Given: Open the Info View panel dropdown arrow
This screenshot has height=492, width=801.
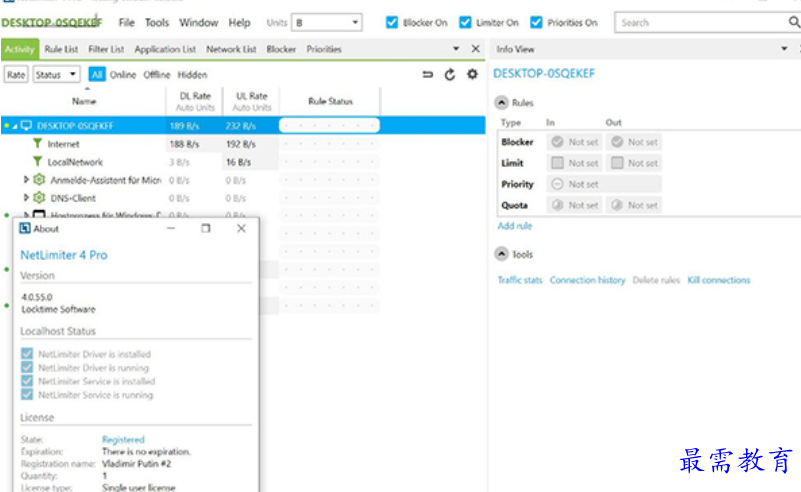Looking at the screenshot, I should (x=784, y=49).
